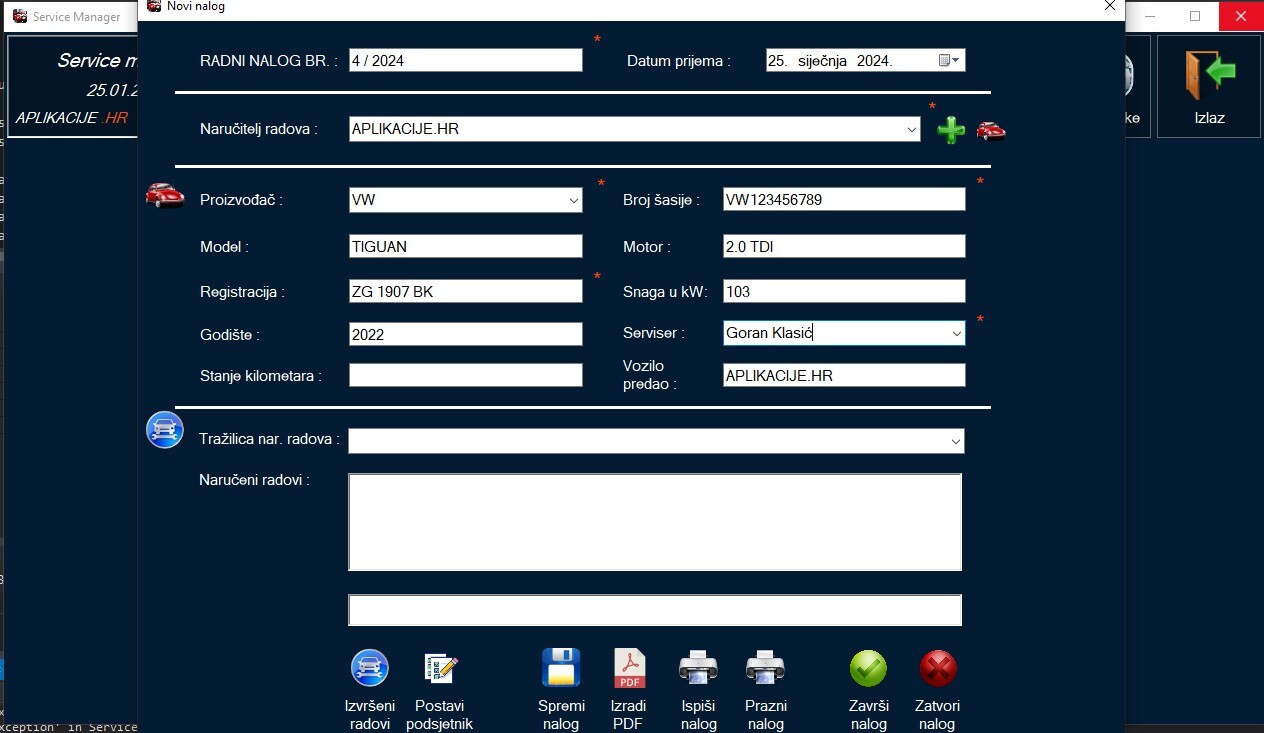This screenshot has width=1264, height=733.
Task: Click the Broj šasije input field
Action: 844,199
